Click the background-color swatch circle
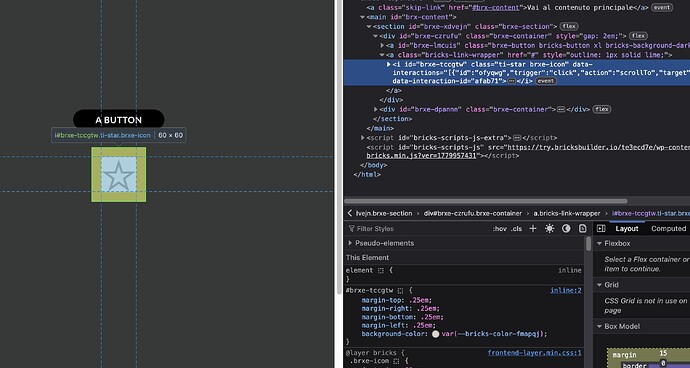This screenshot has width=690, height=368. pyautogui.click(x=436, y=334)
